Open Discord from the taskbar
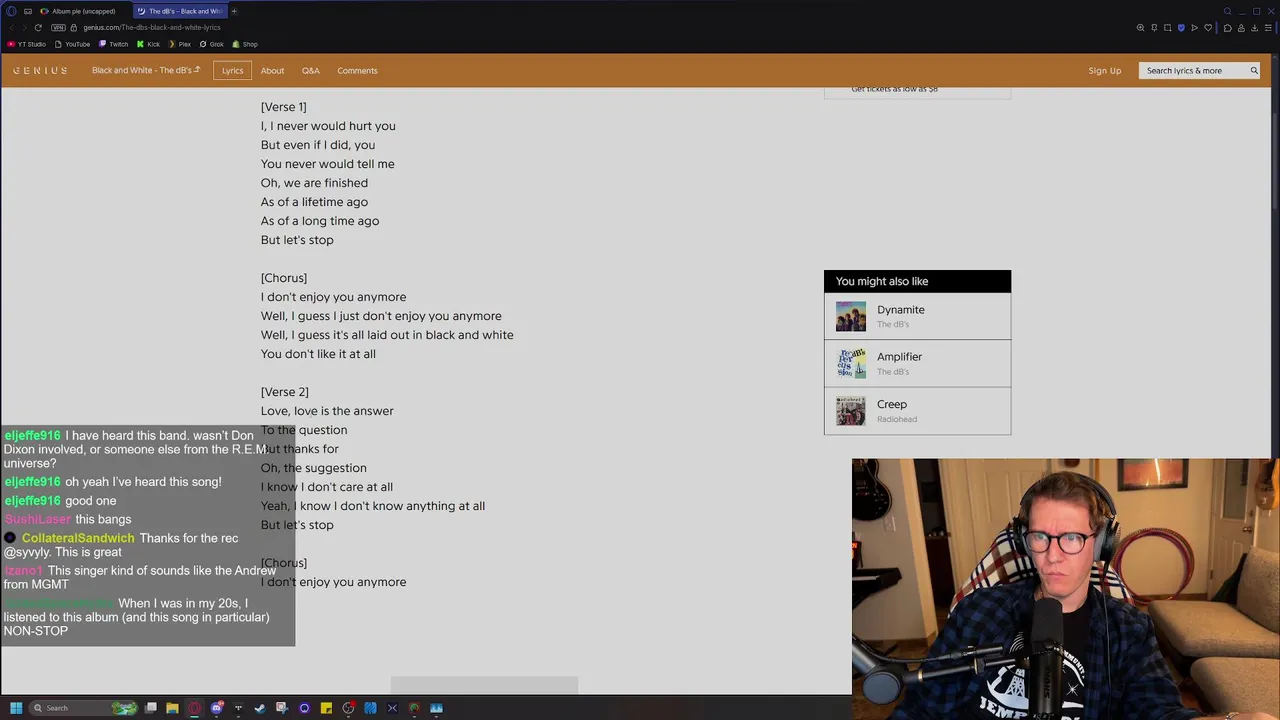This screenshot has height=720, width=1280. (217, 708)
